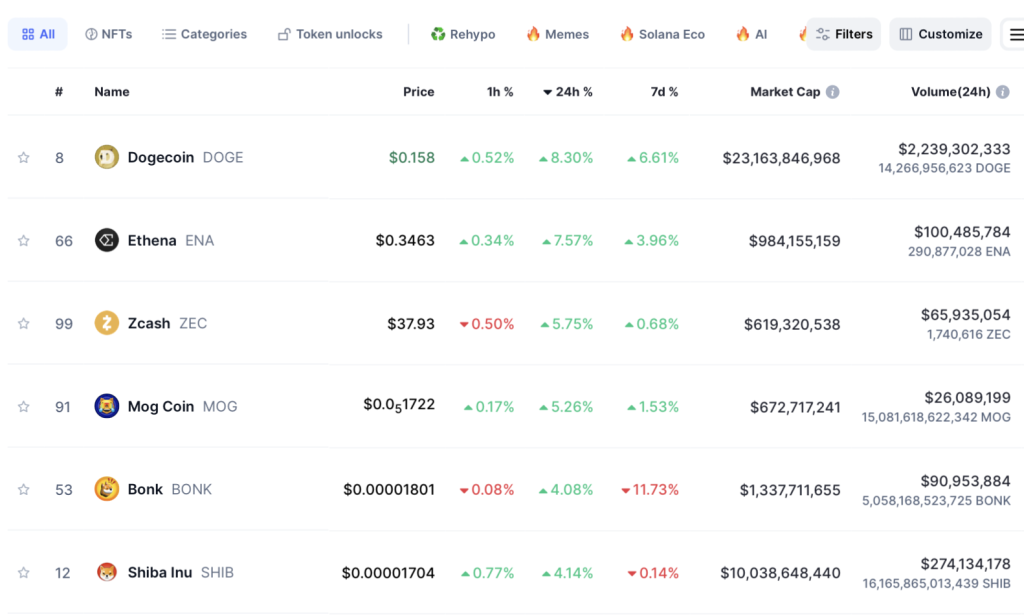This screenshot has width=1024, height=616.
Task: Click the Bonk coin logo
Action: tap(106, 489)
